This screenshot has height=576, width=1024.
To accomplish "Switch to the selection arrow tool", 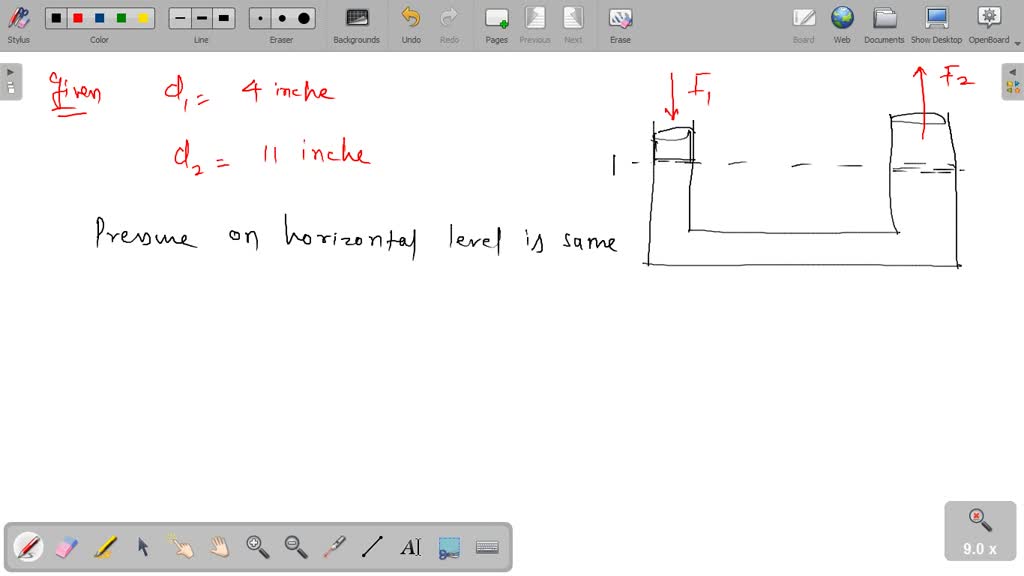I will pos(143,546).
